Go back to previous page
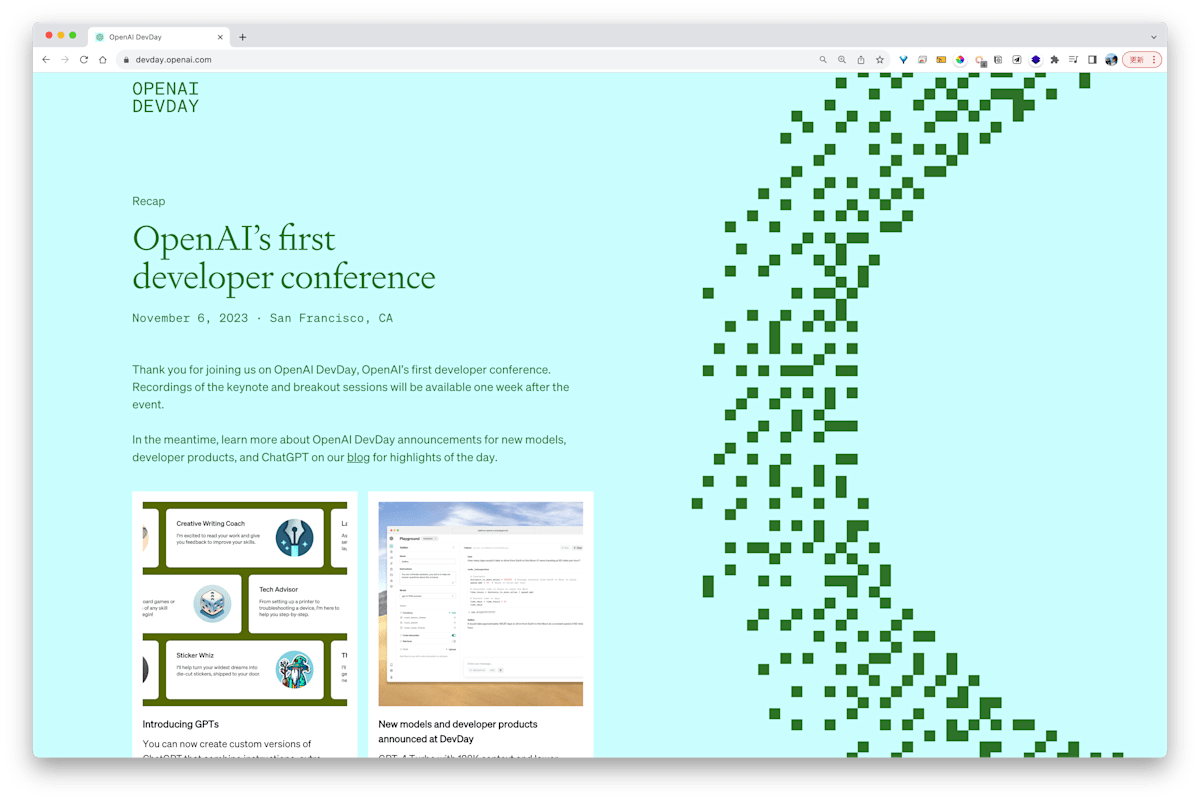Screen dimensions: 1200x801 [x=46, y=60]
